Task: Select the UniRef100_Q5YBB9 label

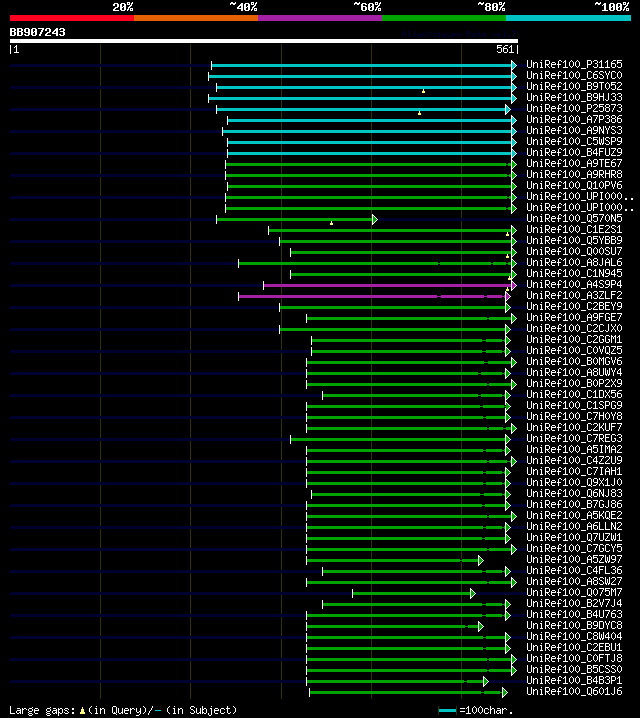Action: point(574,240)
